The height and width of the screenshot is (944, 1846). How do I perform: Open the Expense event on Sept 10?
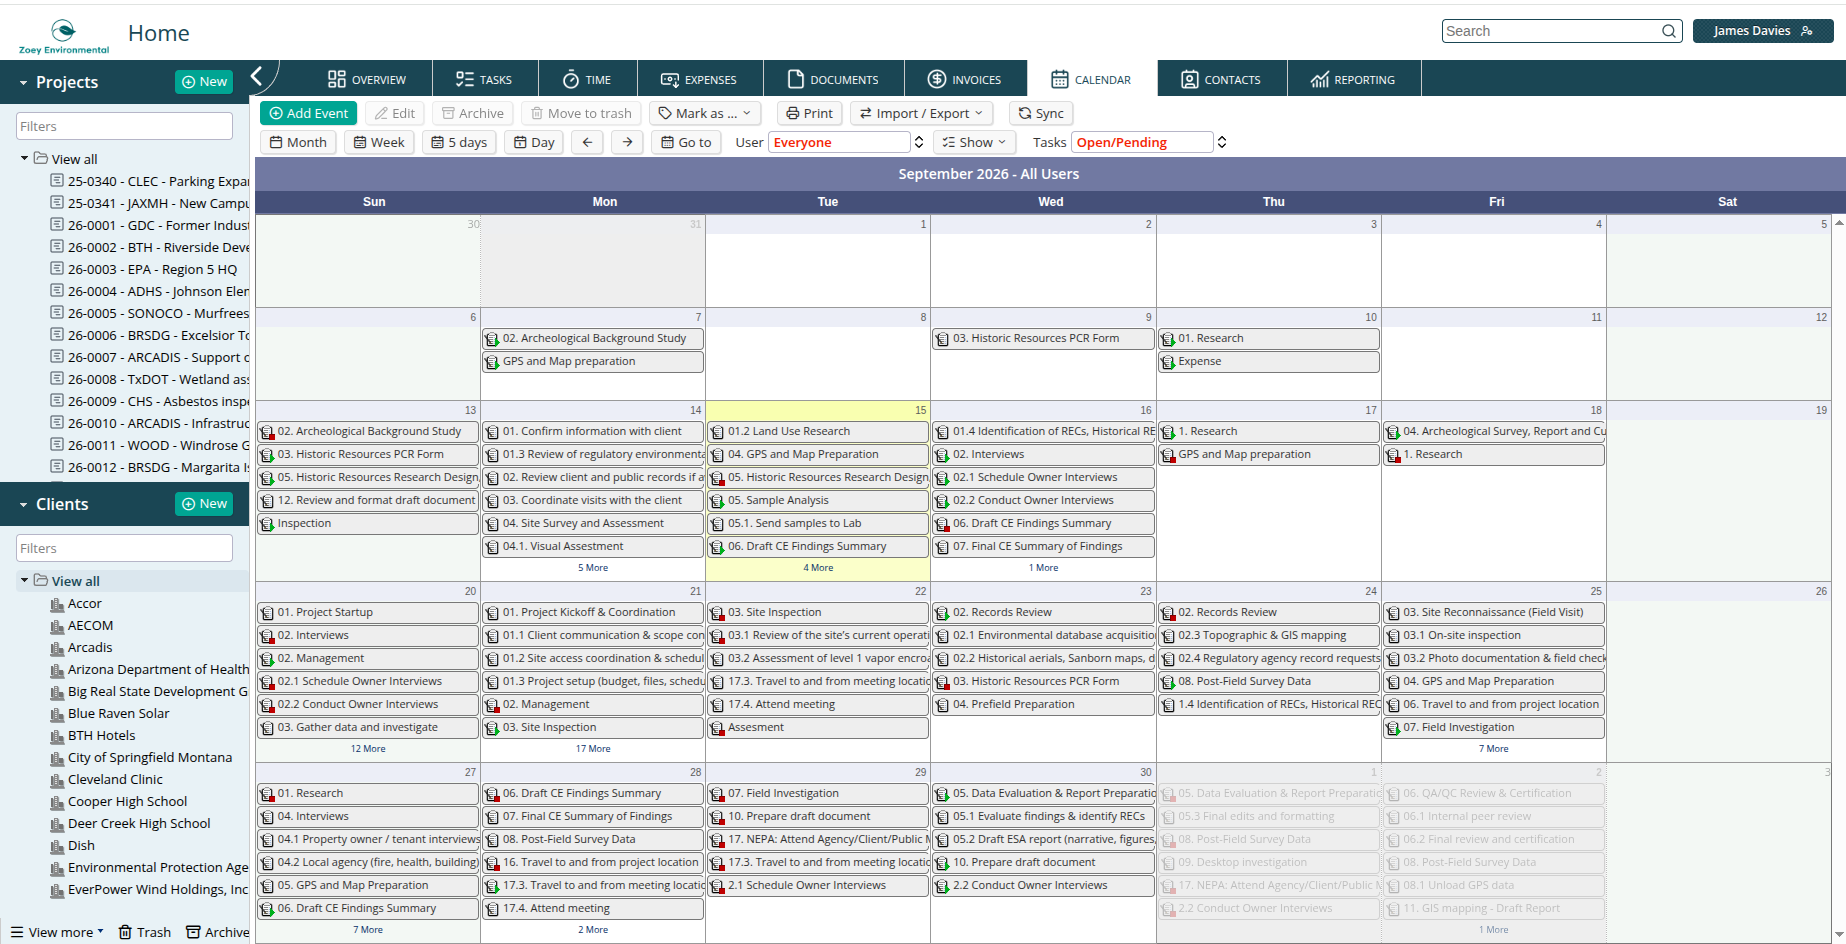pos(1269,362)
